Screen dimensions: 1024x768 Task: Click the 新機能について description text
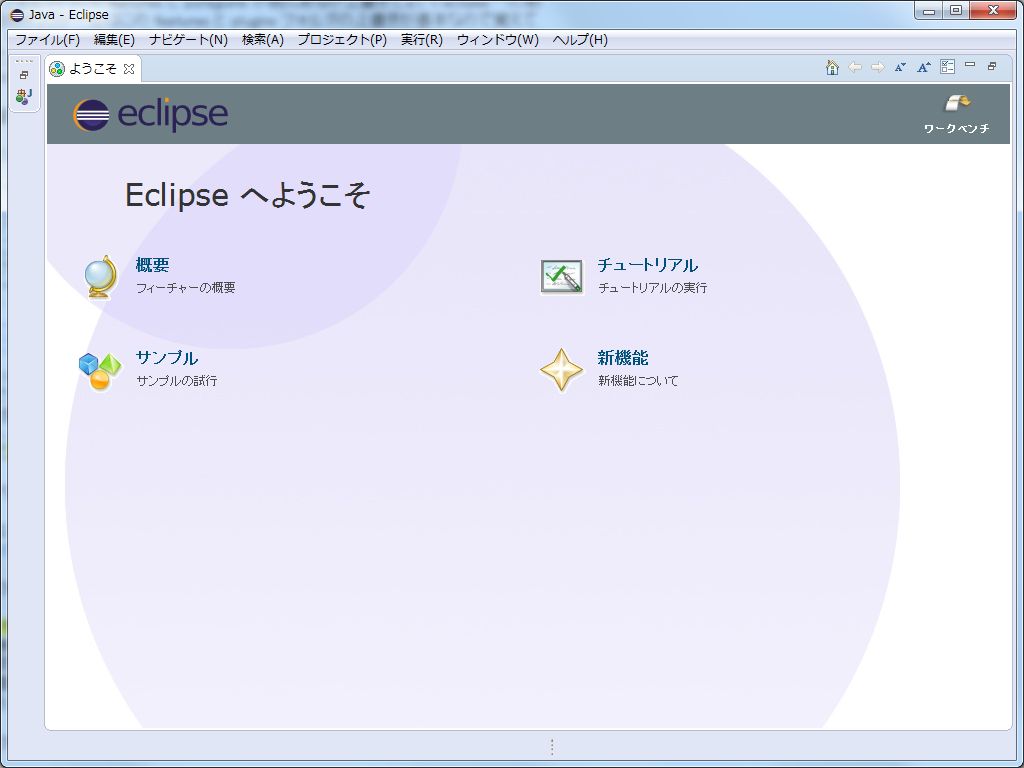638,381
